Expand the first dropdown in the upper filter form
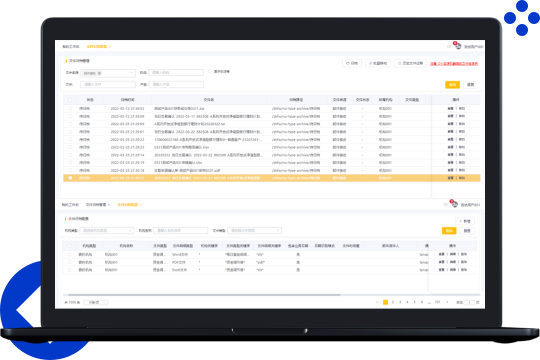 click(x=108, y=73)
